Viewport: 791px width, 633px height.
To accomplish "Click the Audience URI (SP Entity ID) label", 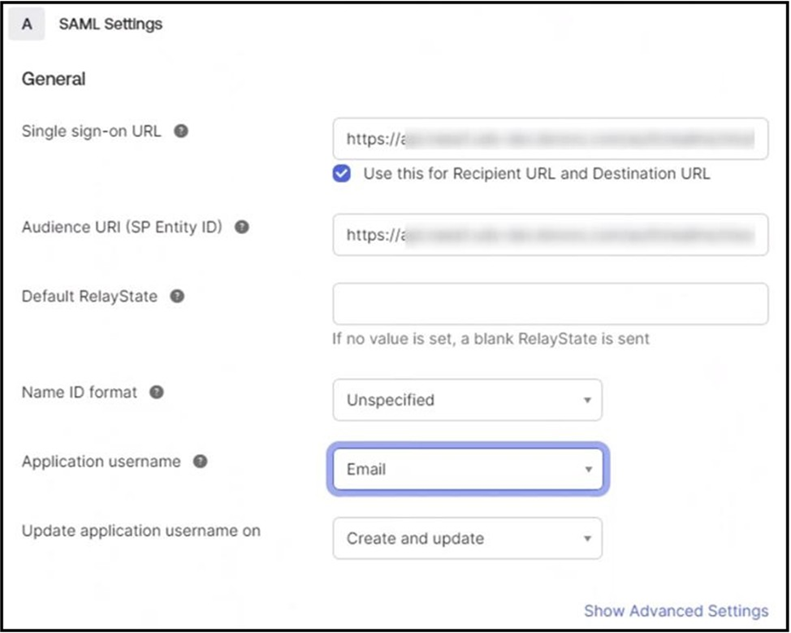I will pos(121,227).
